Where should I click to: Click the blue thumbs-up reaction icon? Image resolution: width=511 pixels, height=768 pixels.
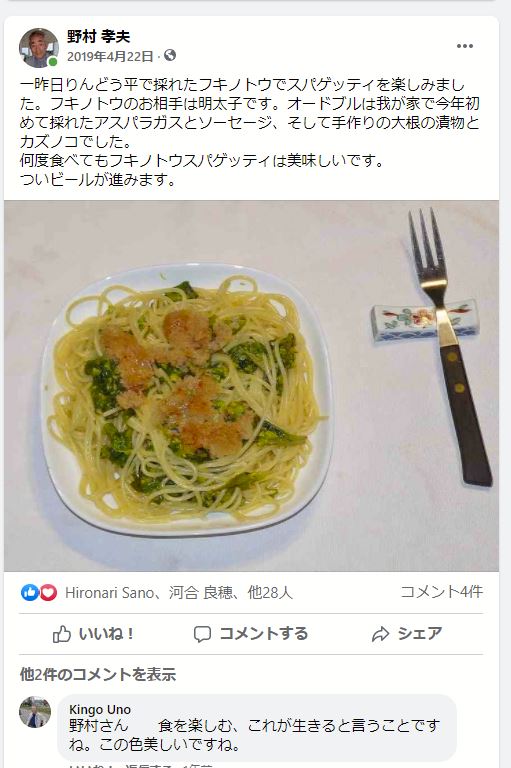coord(29,593)
